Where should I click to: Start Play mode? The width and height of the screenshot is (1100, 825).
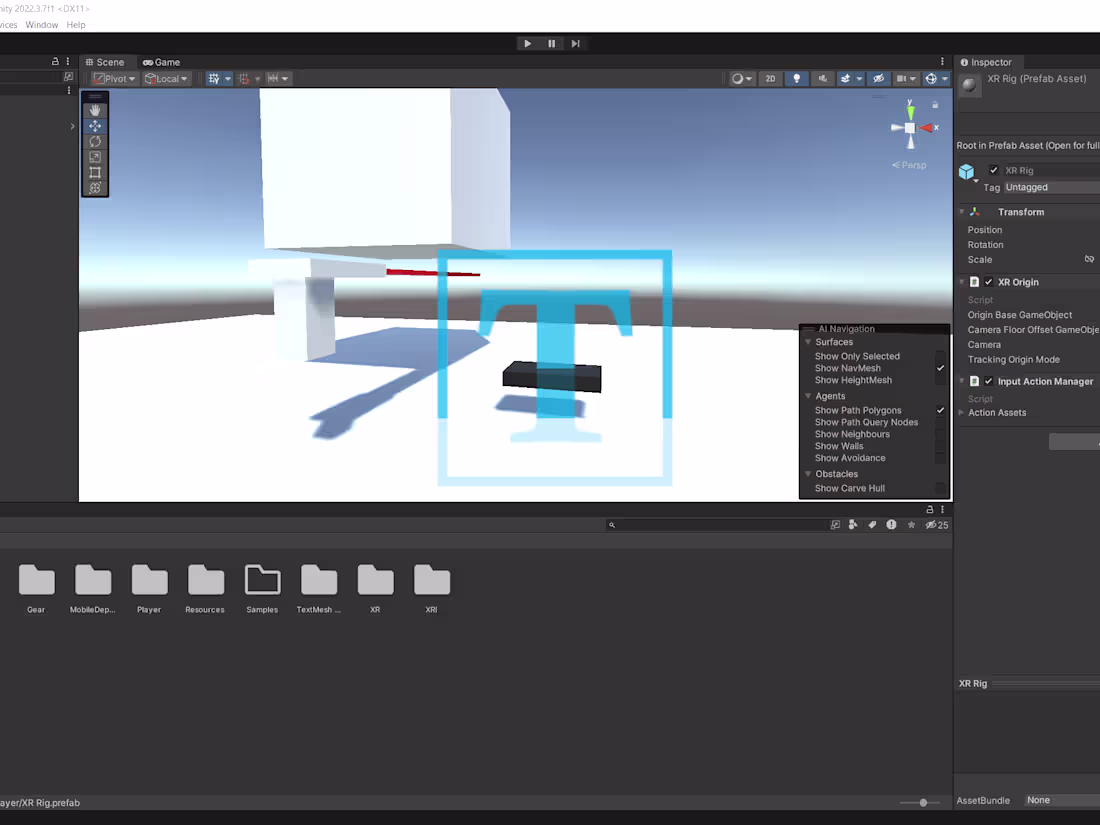tap(528, 43)
